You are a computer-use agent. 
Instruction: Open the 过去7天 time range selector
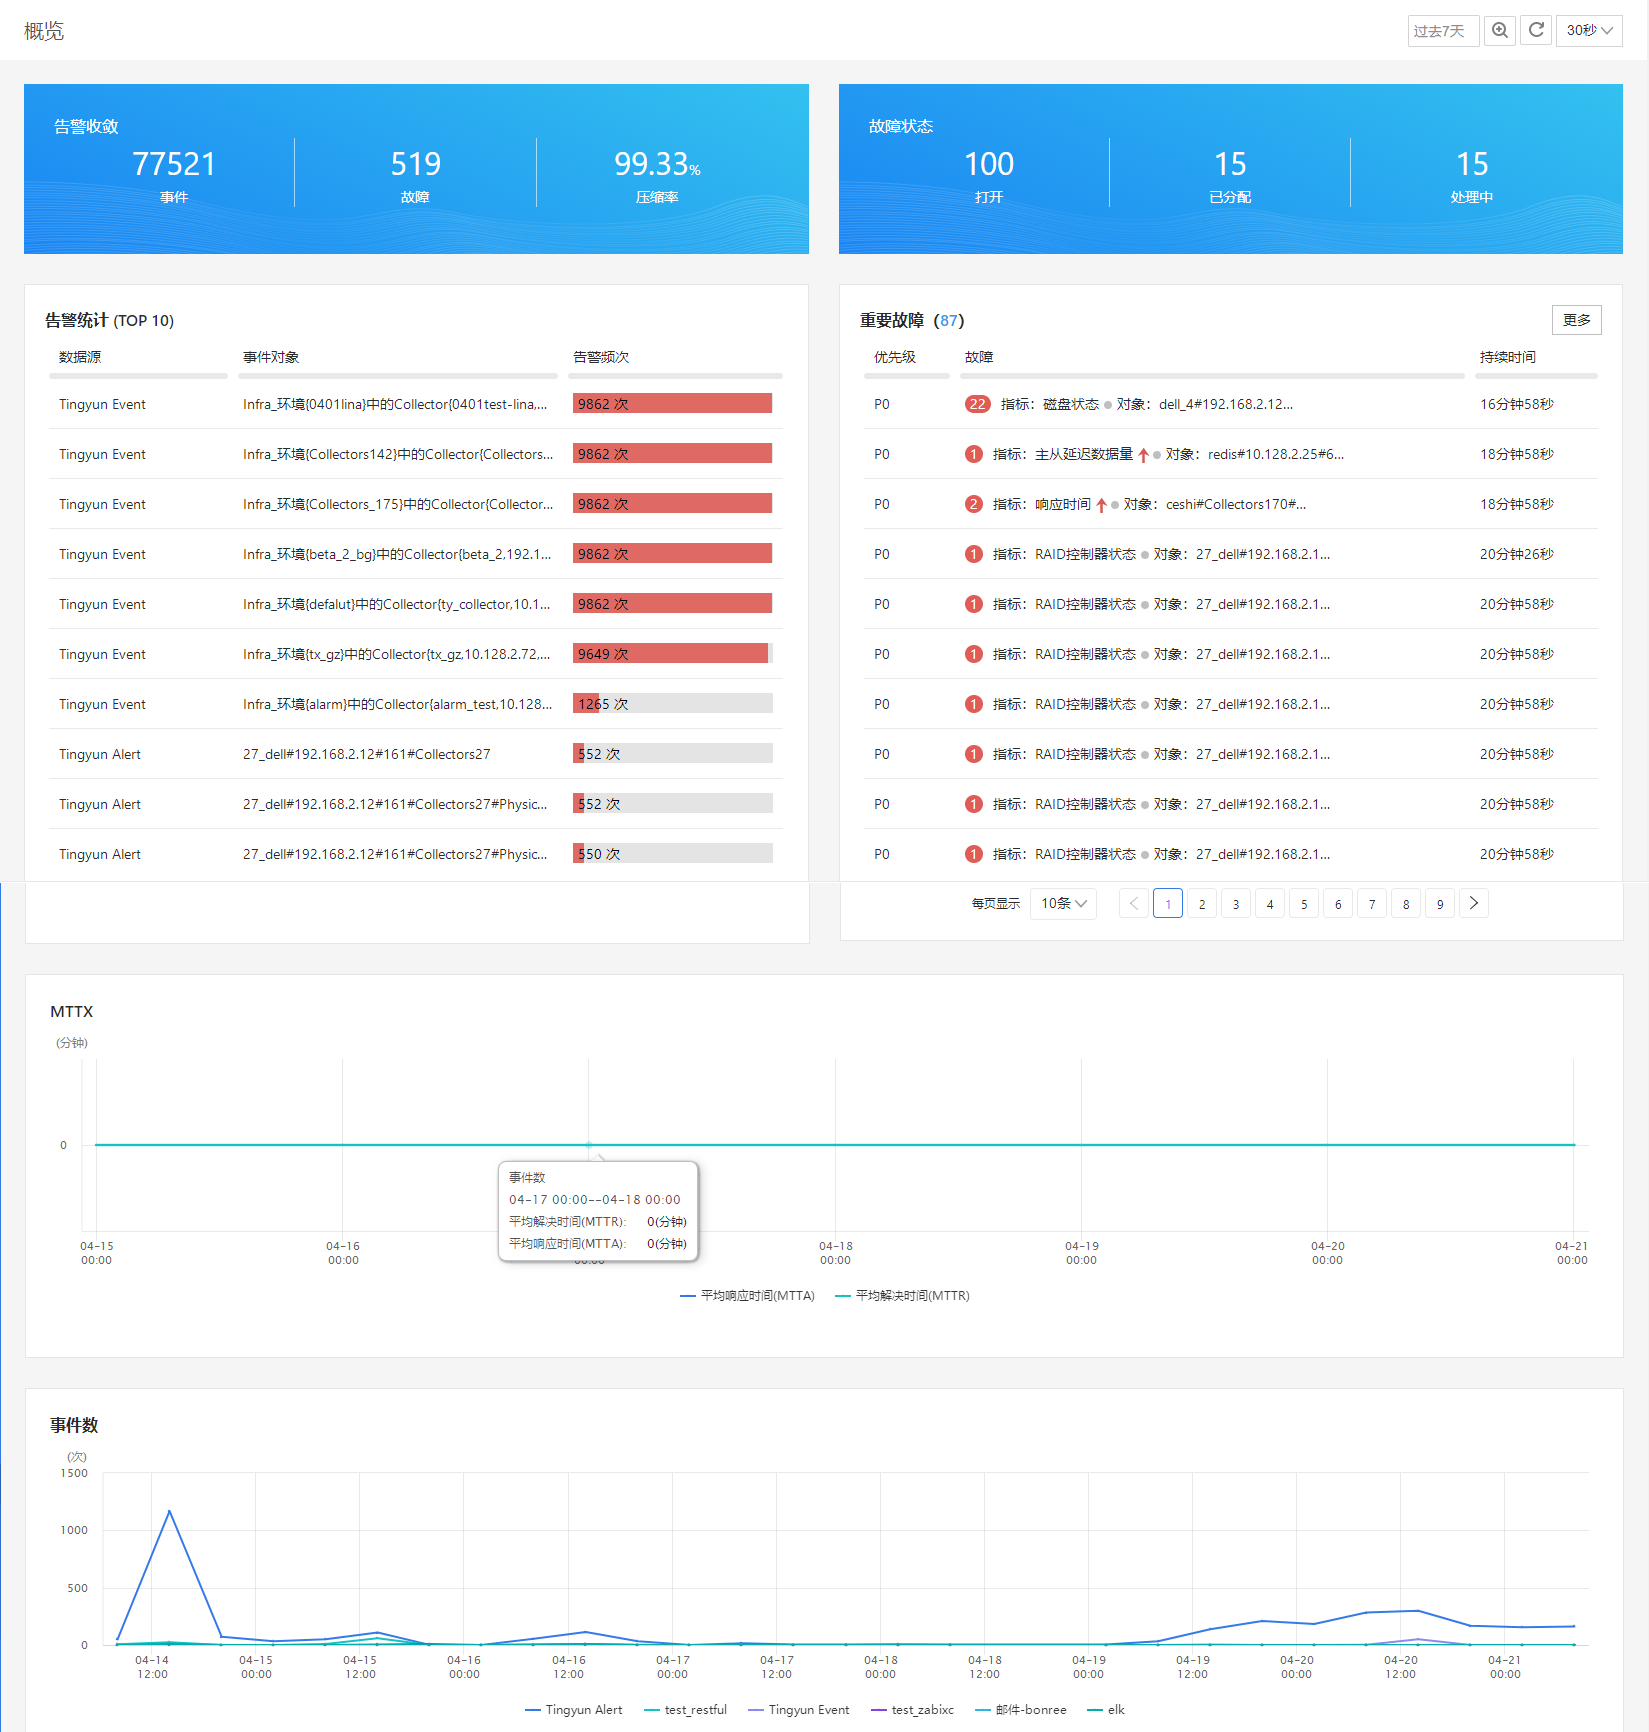(1443, 31)
